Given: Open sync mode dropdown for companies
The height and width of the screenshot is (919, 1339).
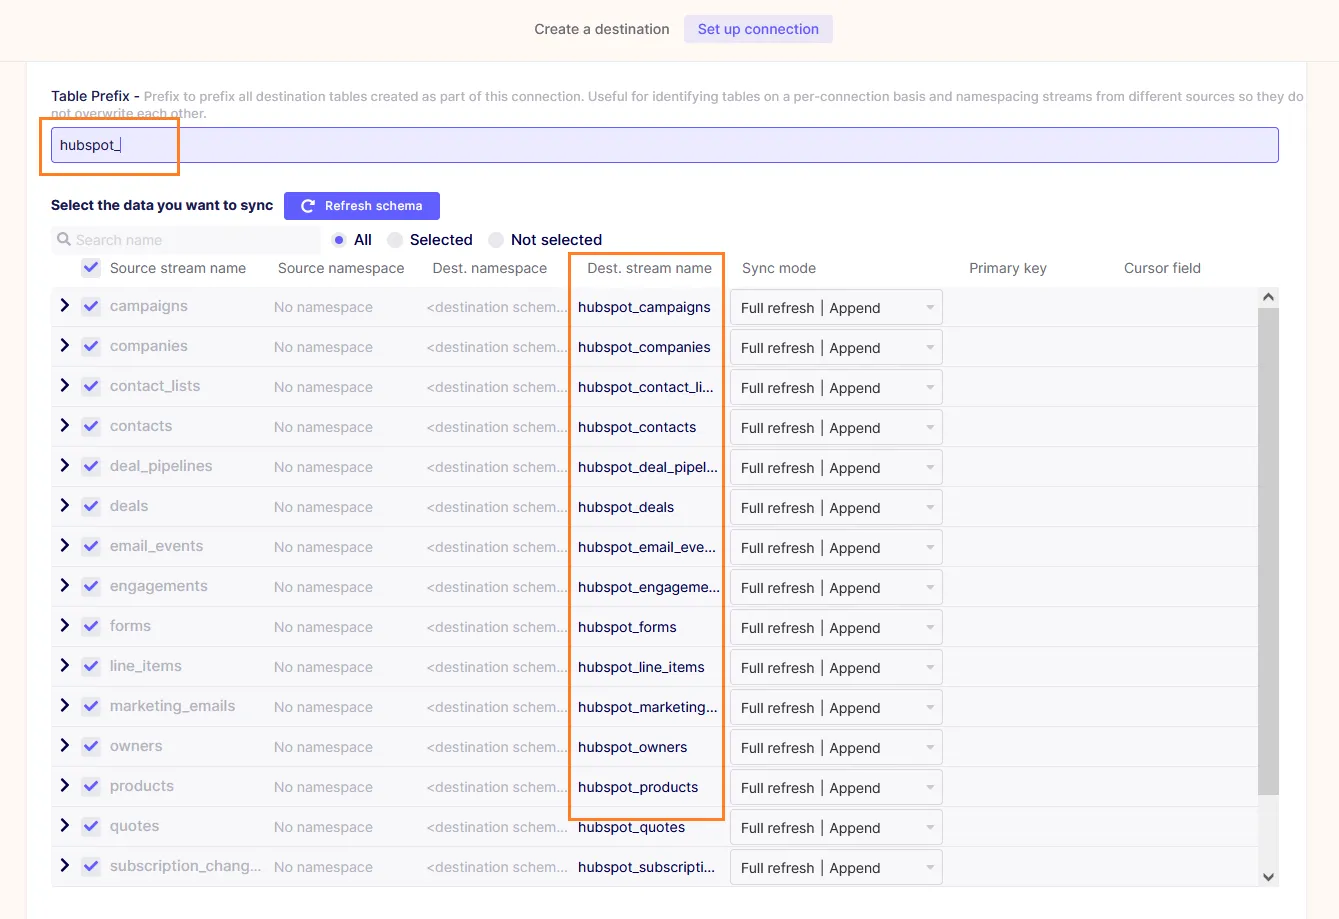Looking at the screenshot, I should tap(836, 348).
